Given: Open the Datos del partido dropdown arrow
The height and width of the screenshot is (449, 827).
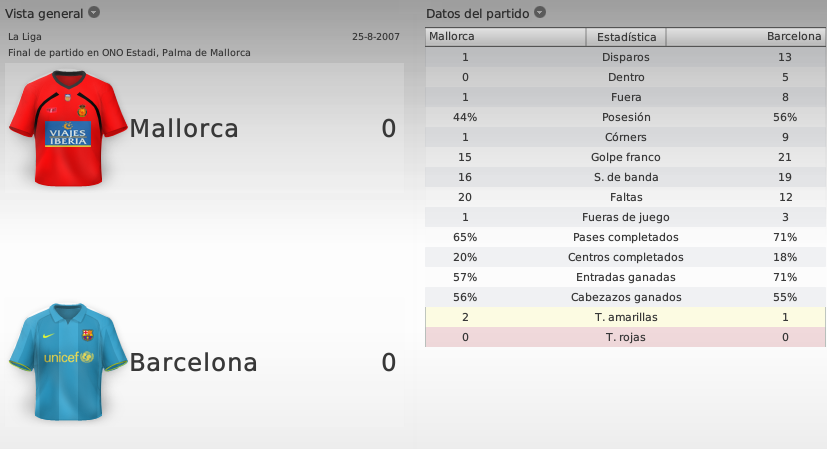Looking at the screenshot, I should click(540, 12).
